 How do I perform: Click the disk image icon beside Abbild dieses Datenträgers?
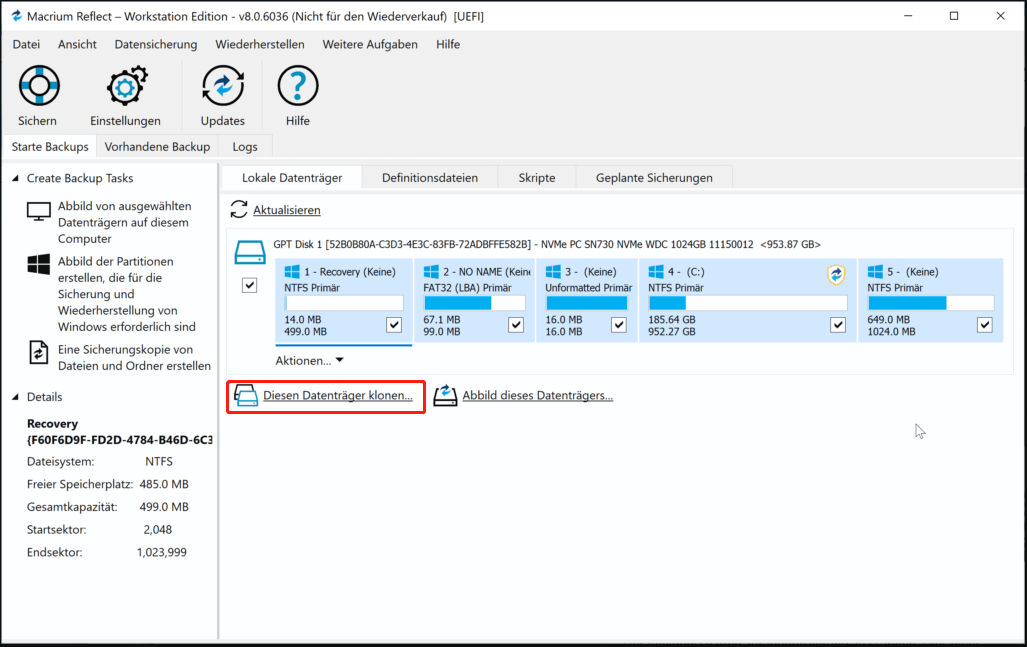point(445,396)
